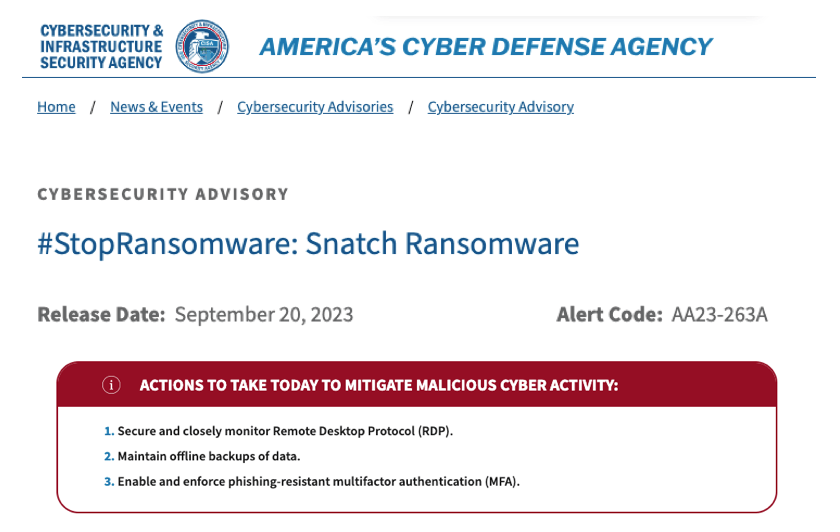Screen dimensions: 840x532
Task: Click the Alert Code label
Action: tap(610, 315)
